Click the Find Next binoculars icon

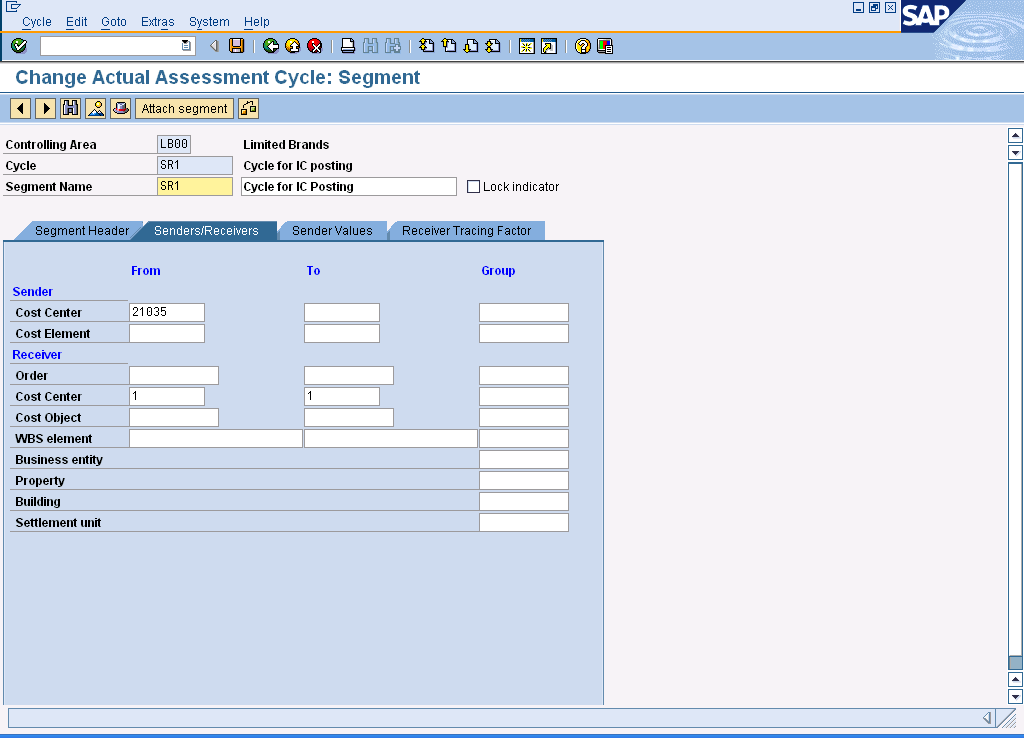(x=392, y=46)
